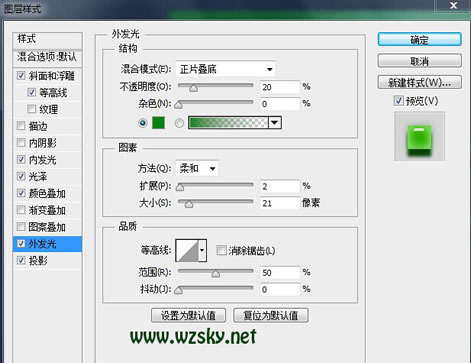Click the 杂色 value field

point(280,104)
